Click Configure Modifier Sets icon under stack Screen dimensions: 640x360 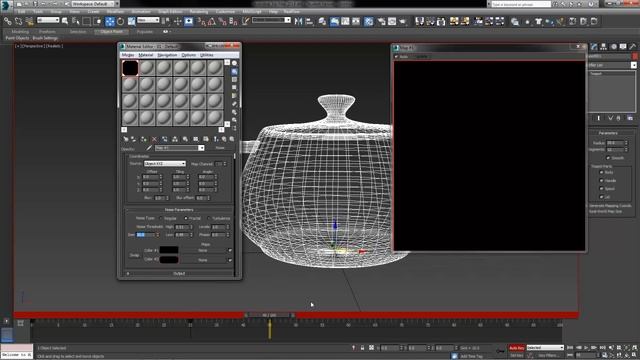[x=630, y=118]
